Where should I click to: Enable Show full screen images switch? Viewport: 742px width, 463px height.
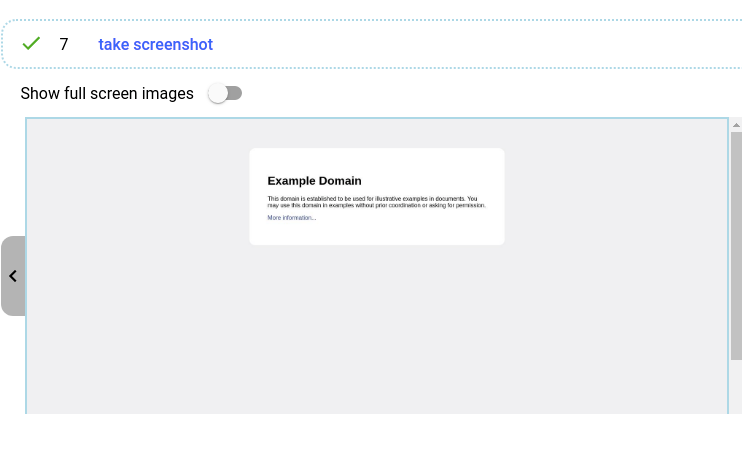[x=225, y=93]
